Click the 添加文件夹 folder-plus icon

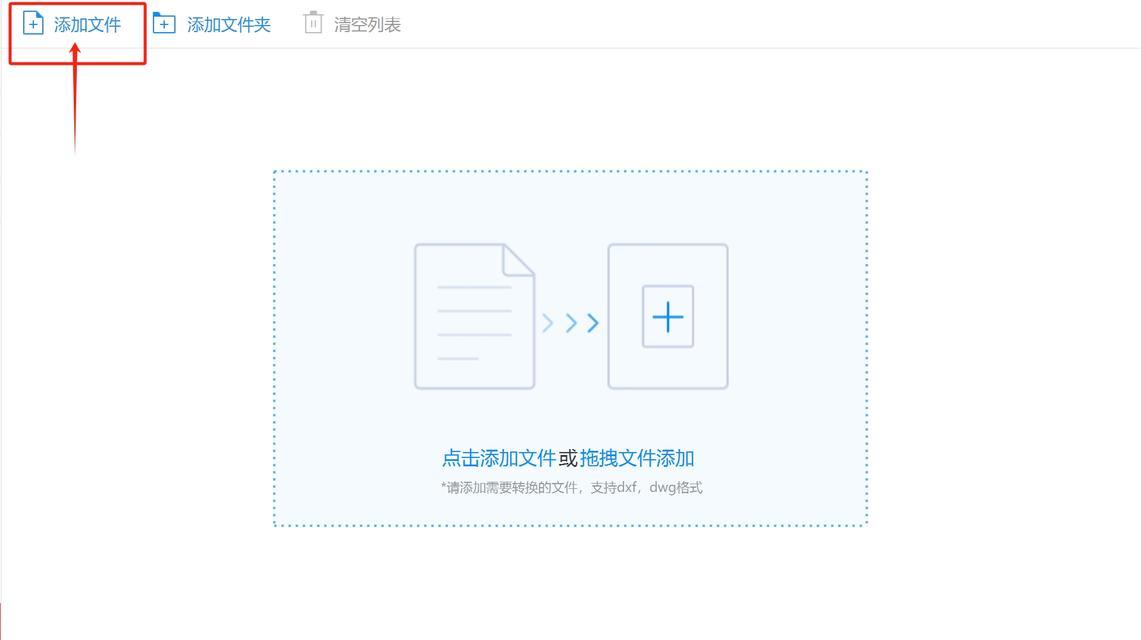point(164,23)
